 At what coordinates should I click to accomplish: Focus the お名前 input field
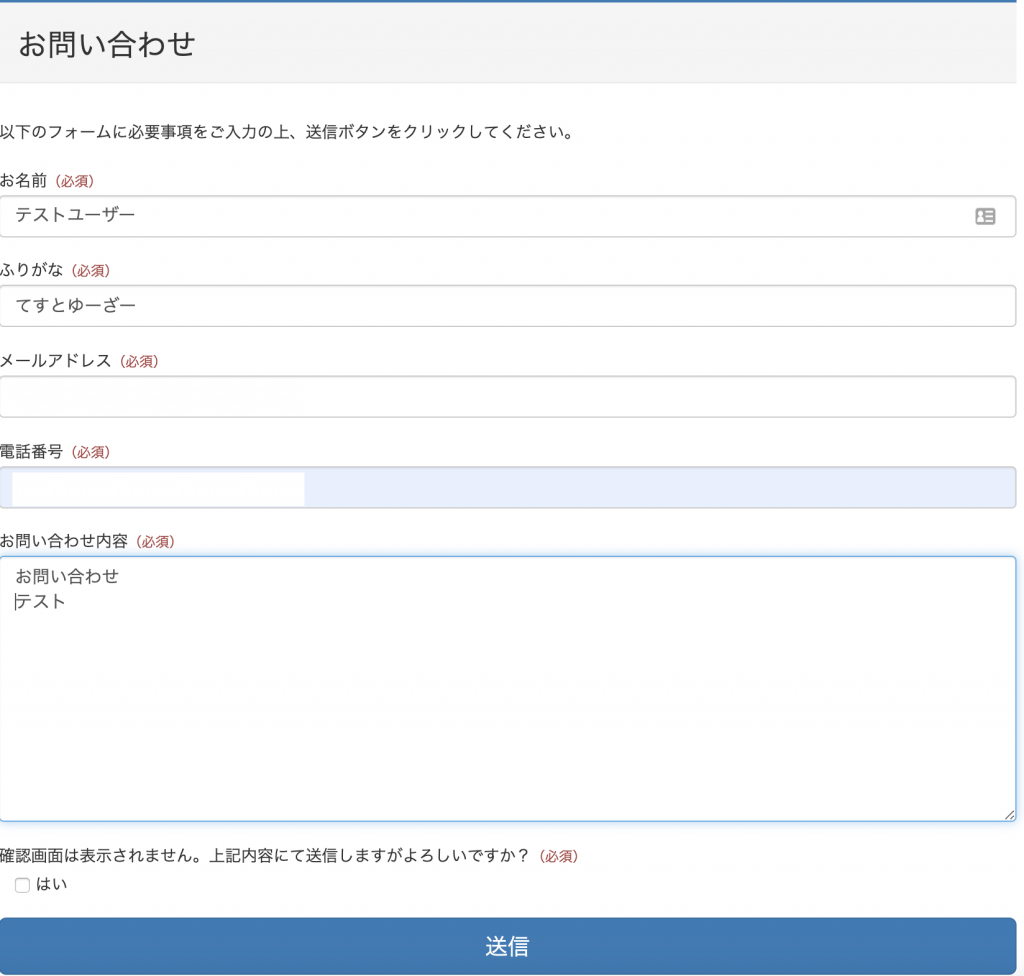tap(508, 216)
